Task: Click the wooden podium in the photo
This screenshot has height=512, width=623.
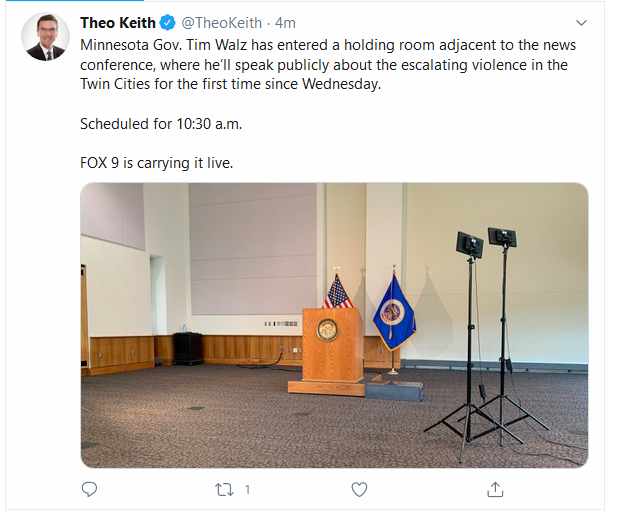Action: pyautogui.click(x=327, y=350)
